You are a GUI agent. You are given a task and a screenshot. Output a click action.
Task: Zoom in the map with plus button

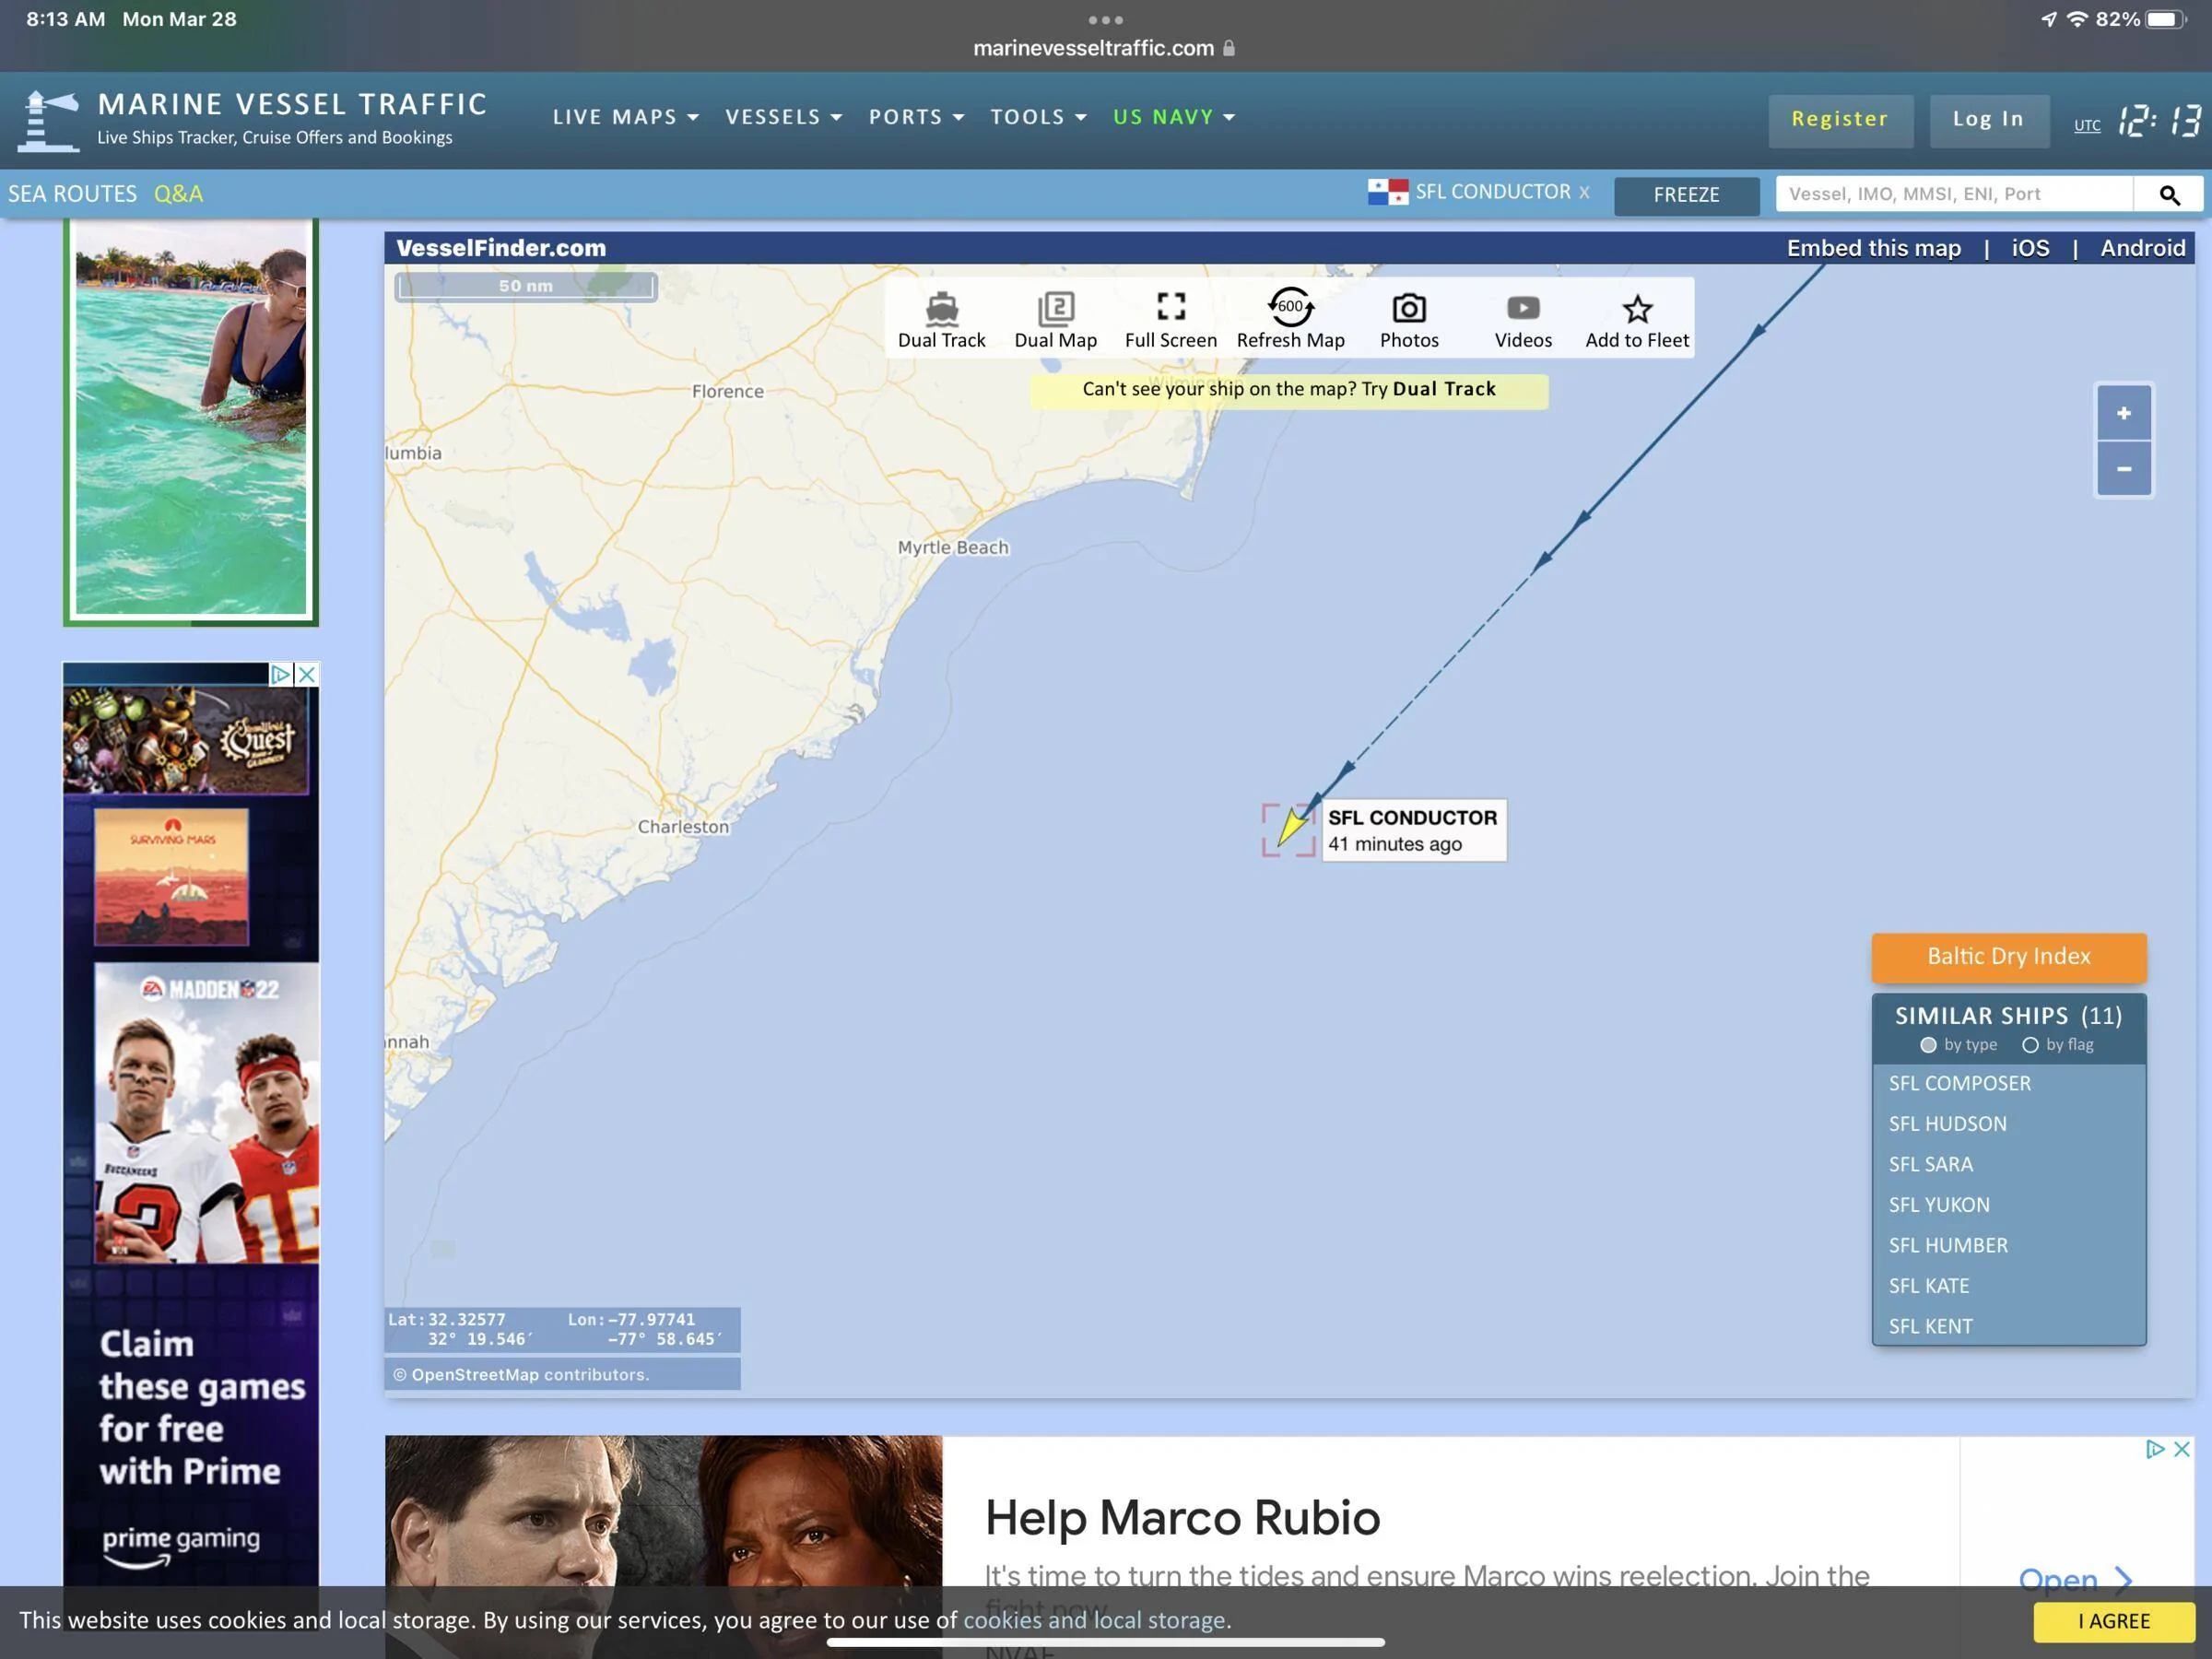click(x=2123, y=413)
